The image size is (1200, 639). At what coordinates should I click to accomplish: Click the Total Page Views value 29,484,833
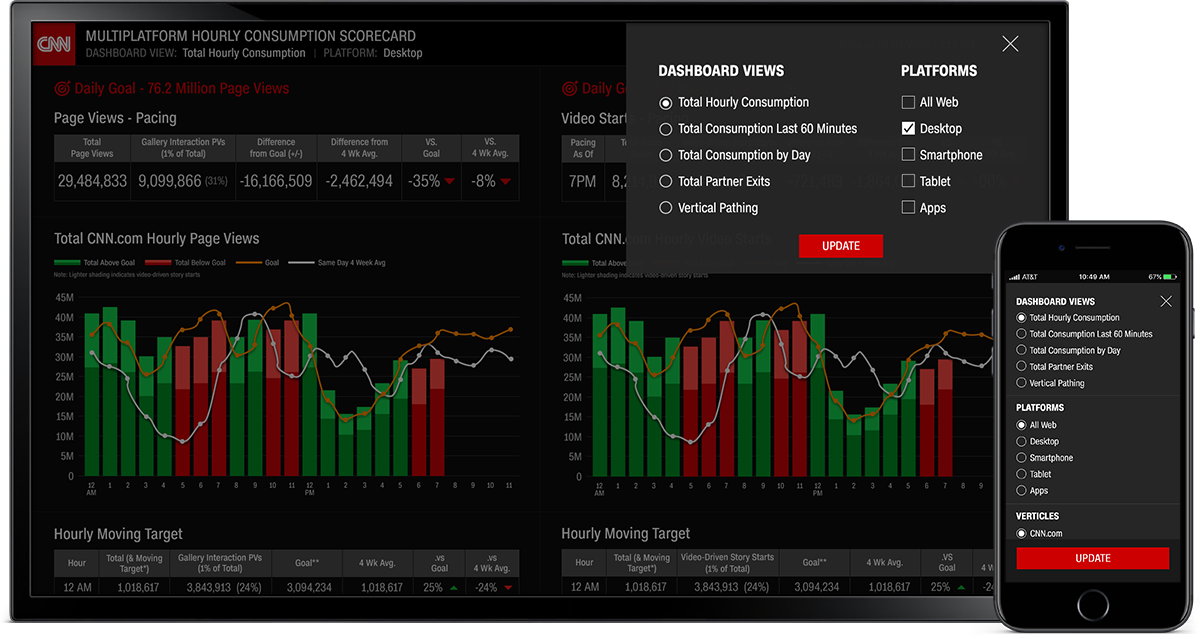pos(92,181)
